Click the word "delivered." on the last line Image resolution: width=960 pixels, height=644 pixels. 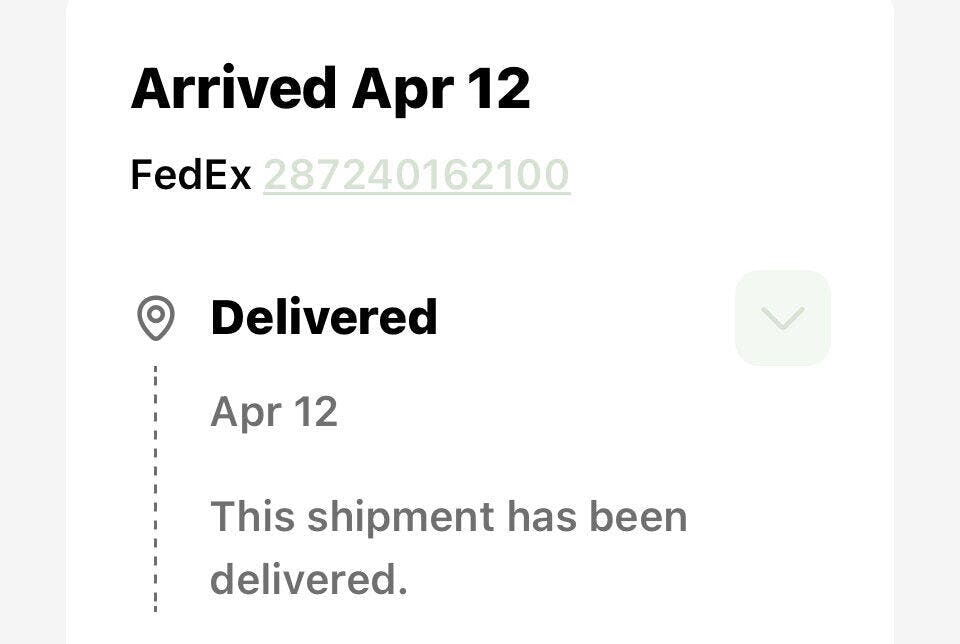point(308,579)
